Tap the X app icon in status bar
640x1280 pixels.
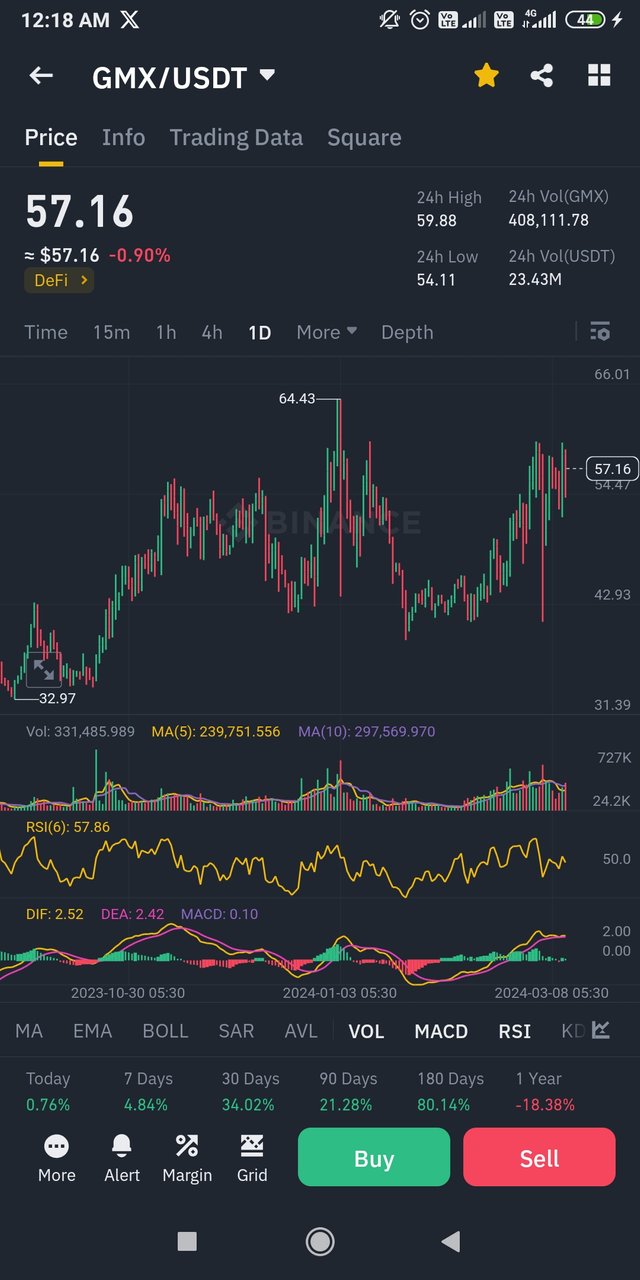click(129, 19)
